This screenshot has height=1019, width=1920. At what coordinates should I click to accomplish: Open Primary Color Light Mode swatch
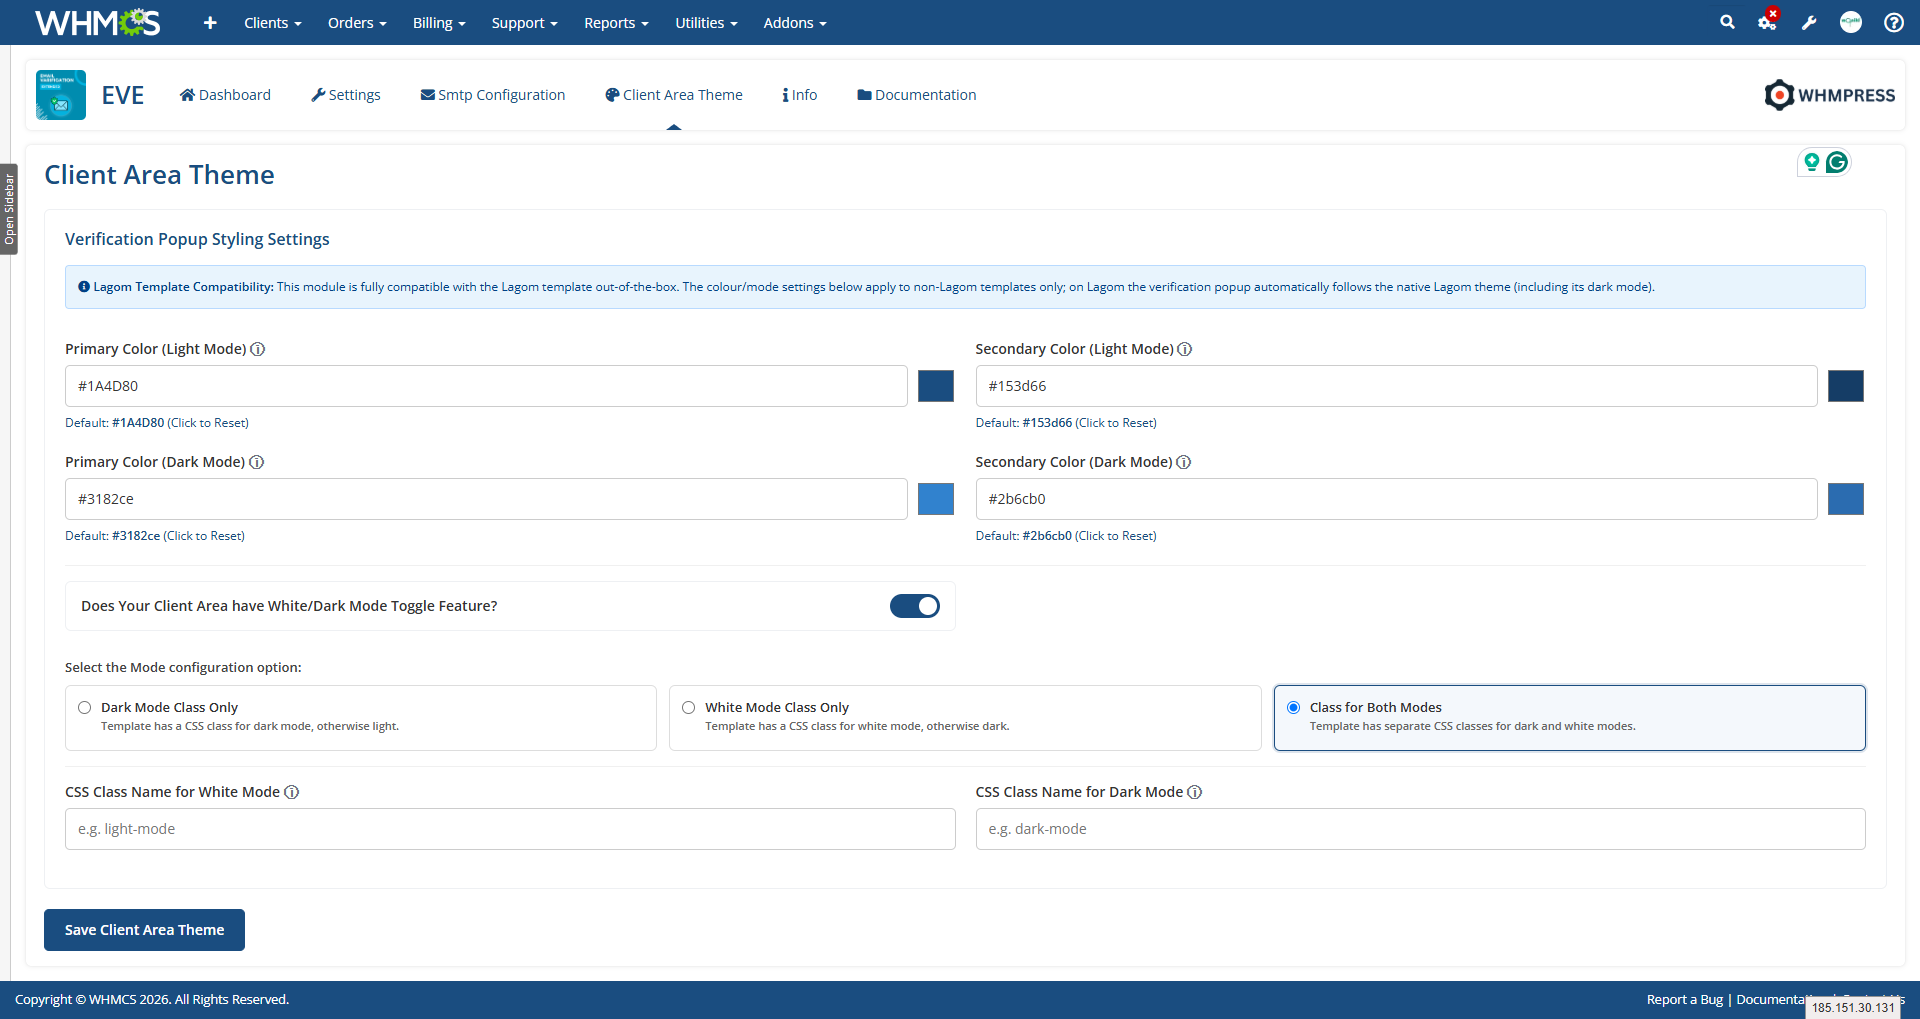point(936,386)
